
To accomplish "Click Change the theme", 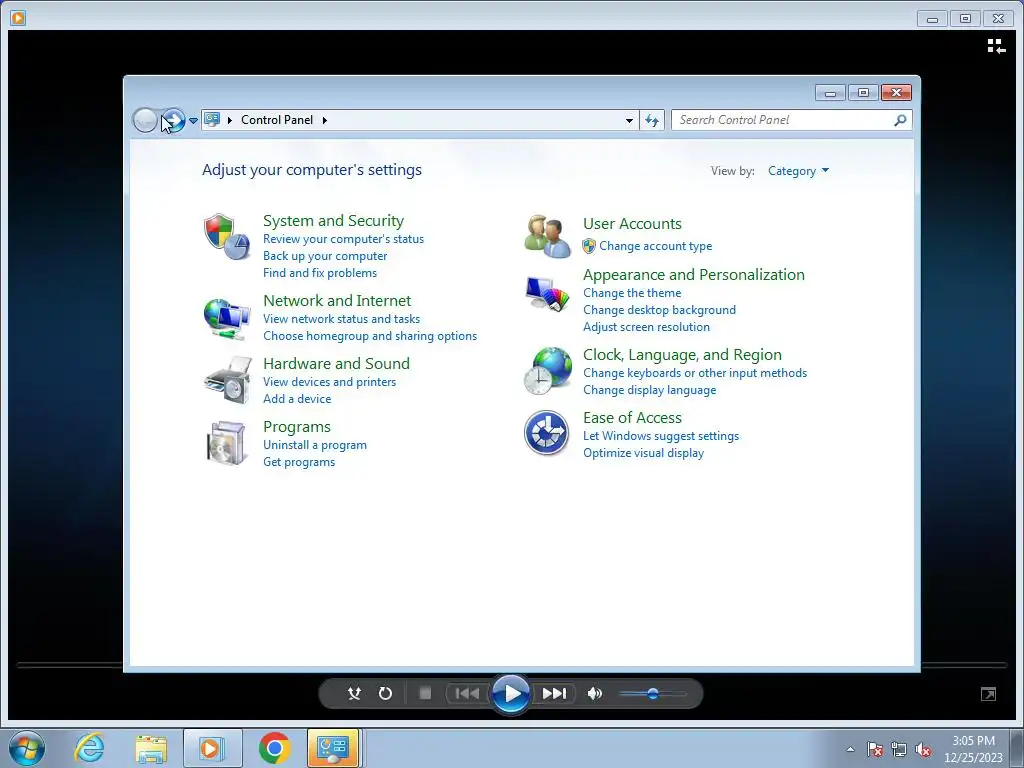I will (632, 293).
